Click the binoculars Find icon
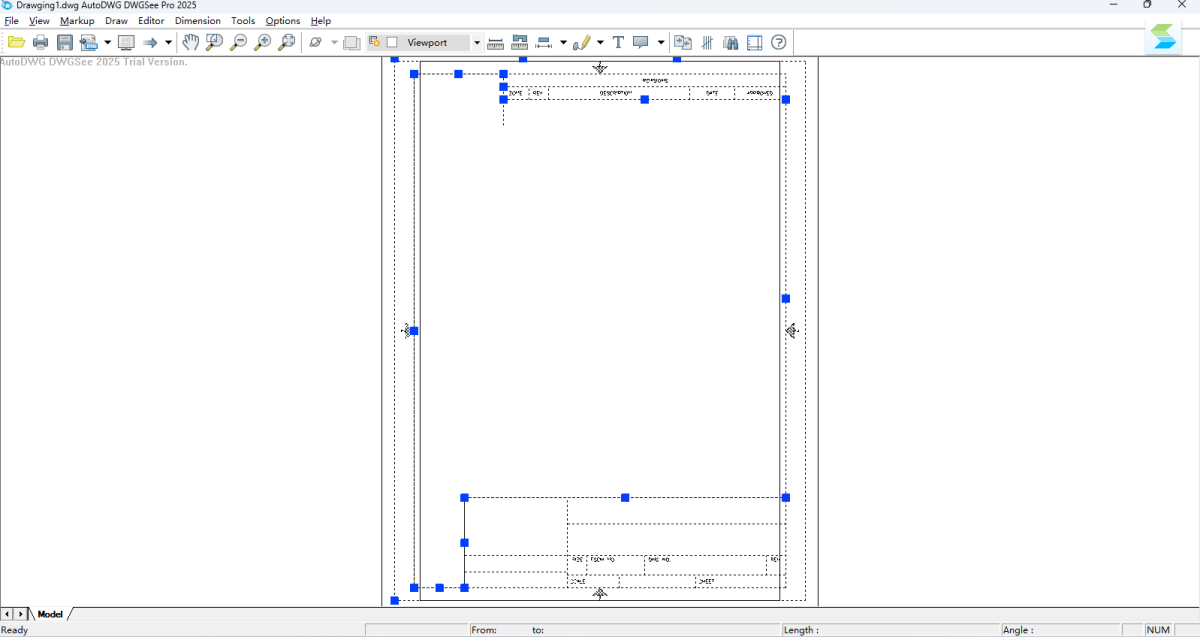 (731, 42)
